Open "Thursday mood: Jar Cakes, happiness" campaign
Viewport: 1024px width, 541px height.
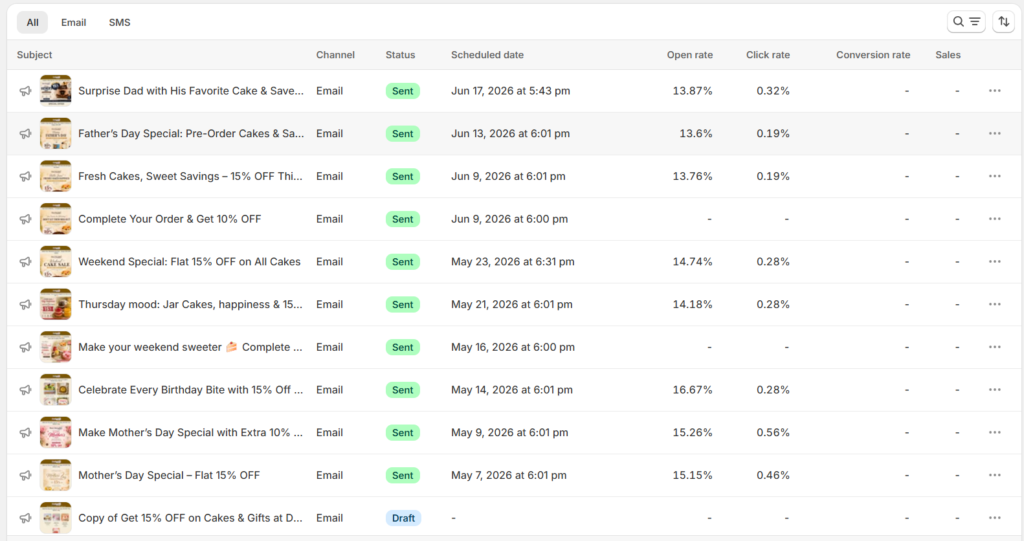(x=190, y=304)
